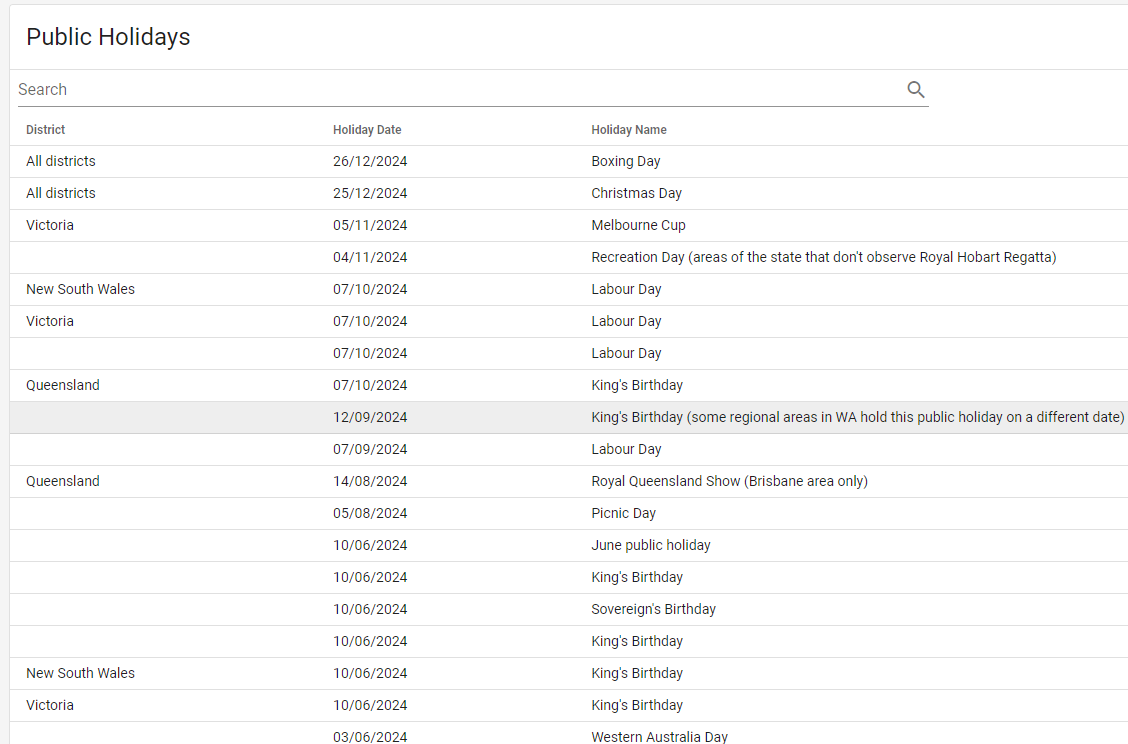The width and height of the screenshot is (1128, 744).
Task: Click the highlighted King's Birthday WA row
Action: (x=857, y=418)
